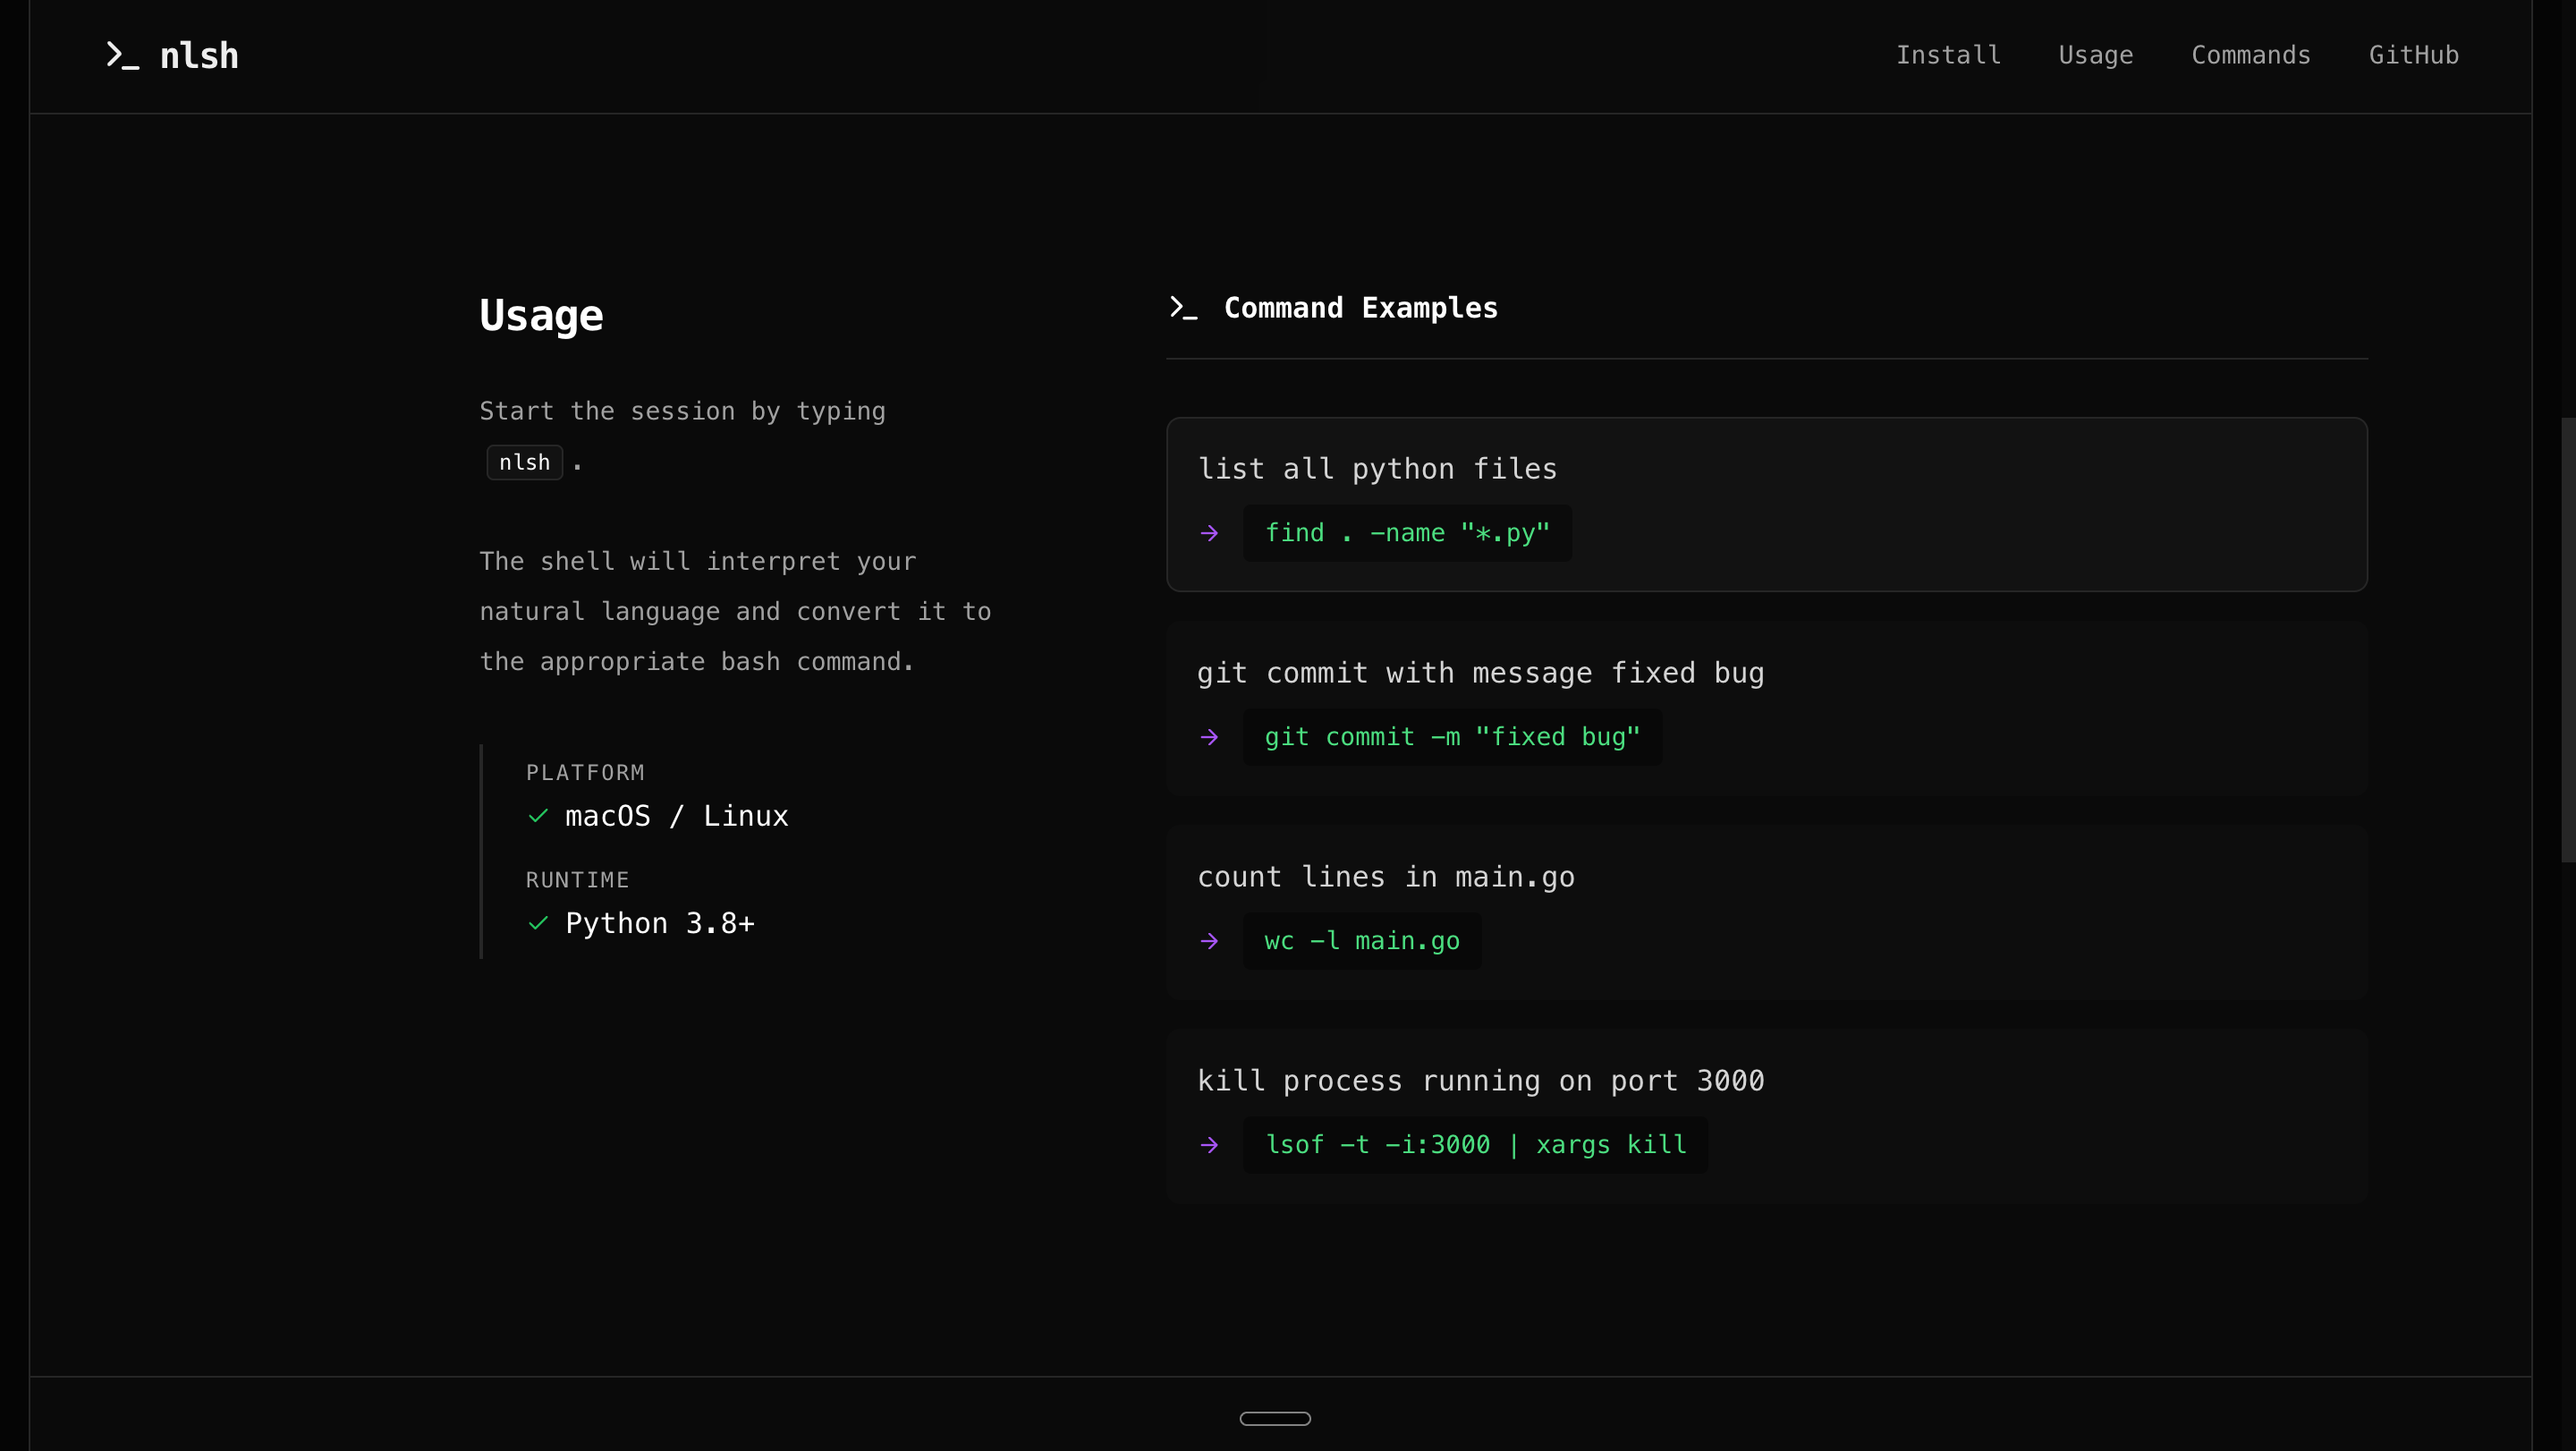The image size is (2576, 1451).
Task: Open the Commands navigation link
Action: [2250, 55]
